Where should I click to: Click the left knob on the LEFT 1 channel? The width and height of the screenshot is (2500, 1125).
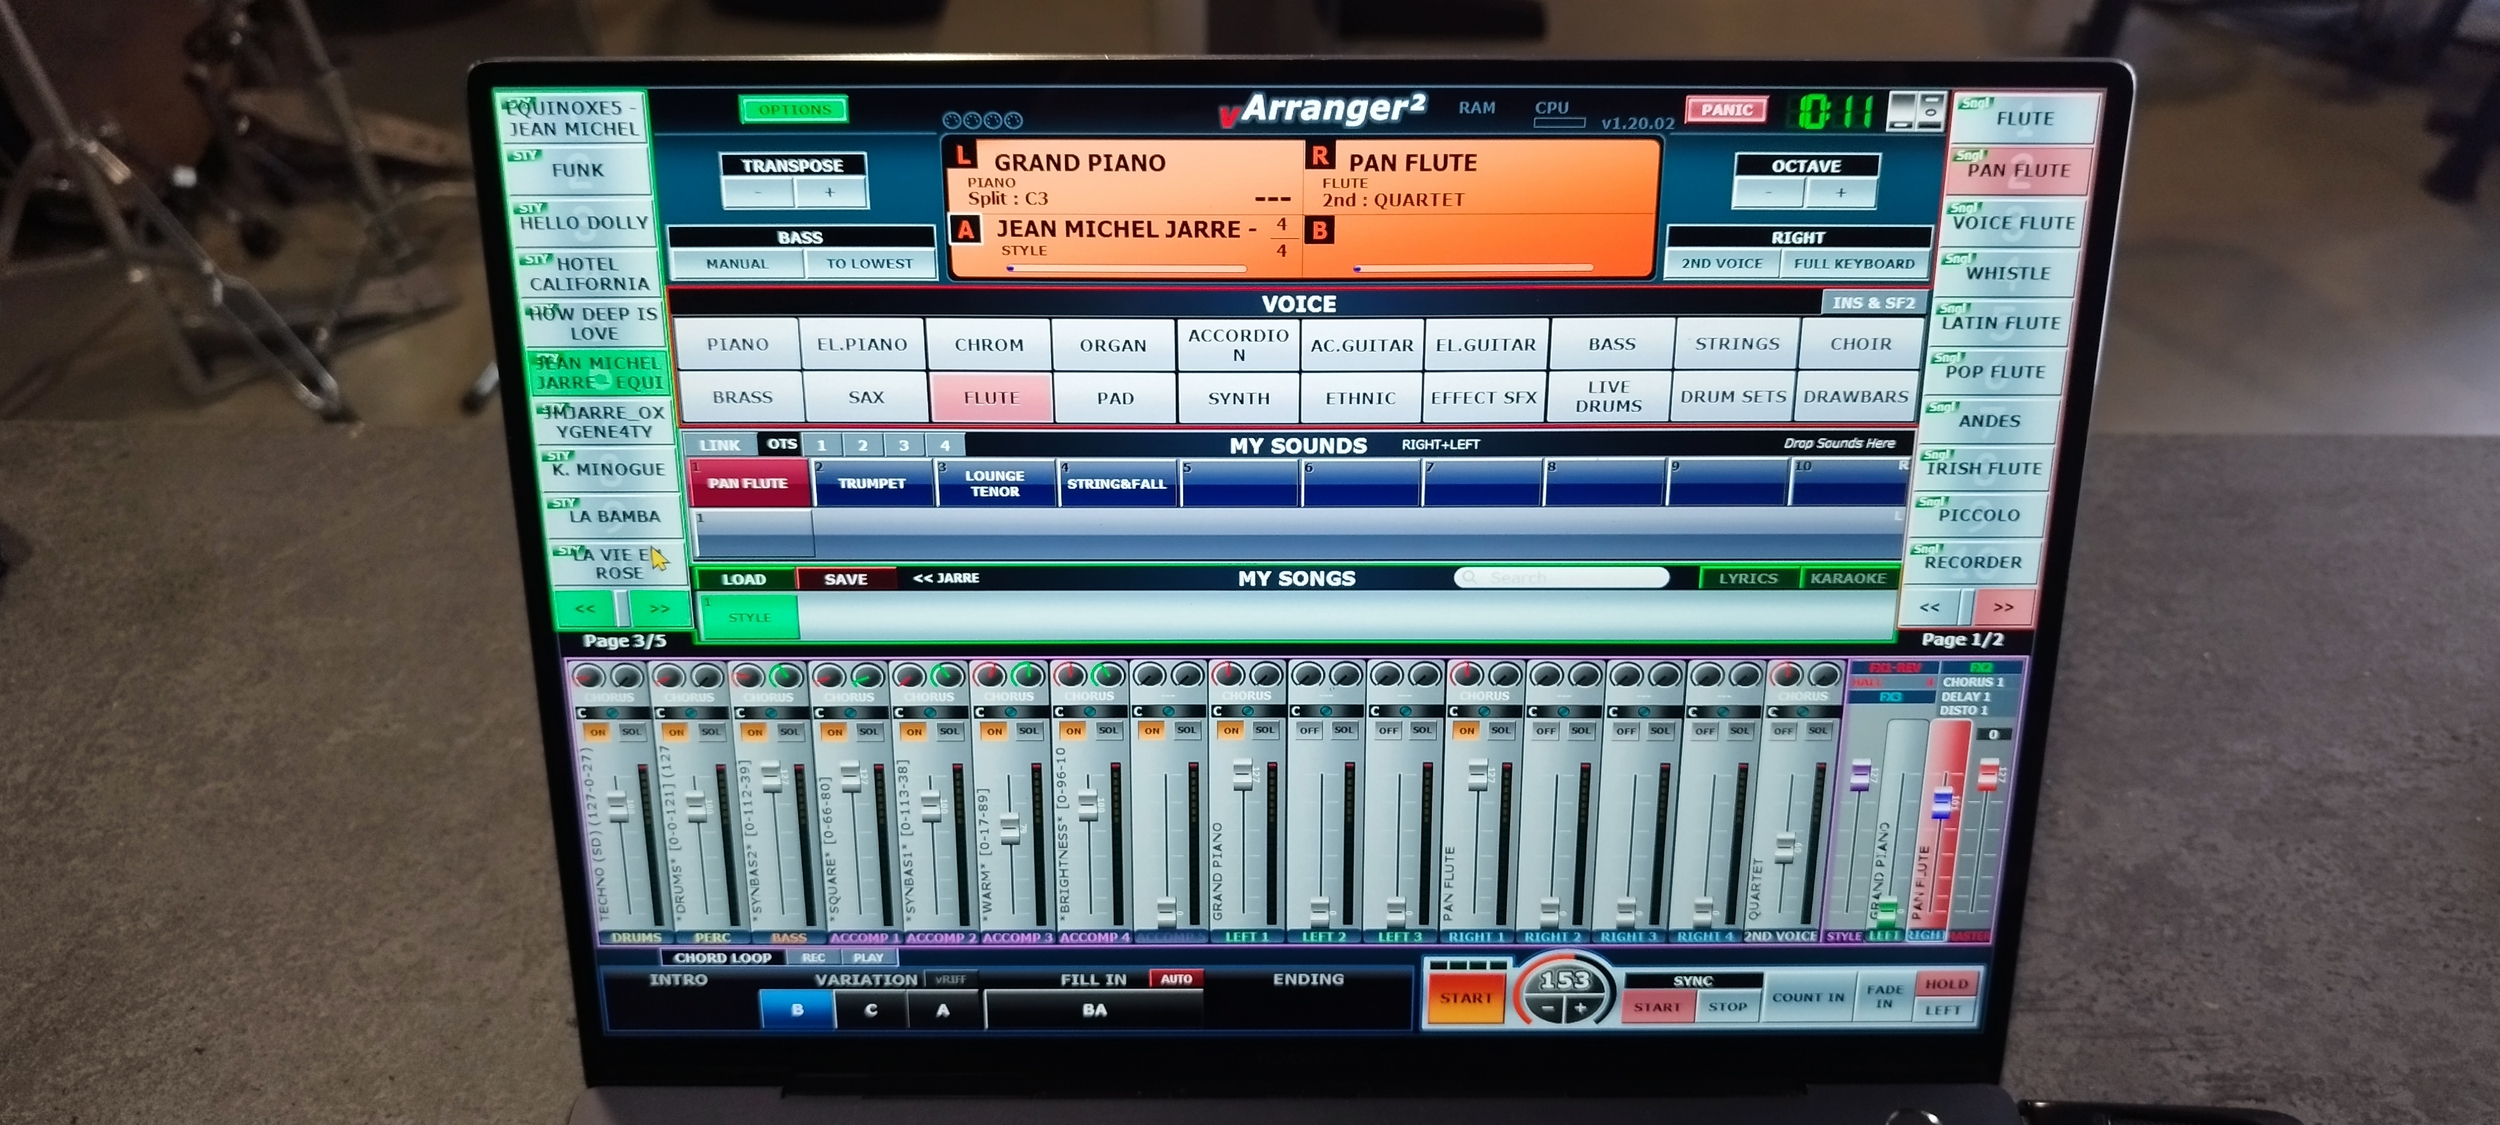1228,675
